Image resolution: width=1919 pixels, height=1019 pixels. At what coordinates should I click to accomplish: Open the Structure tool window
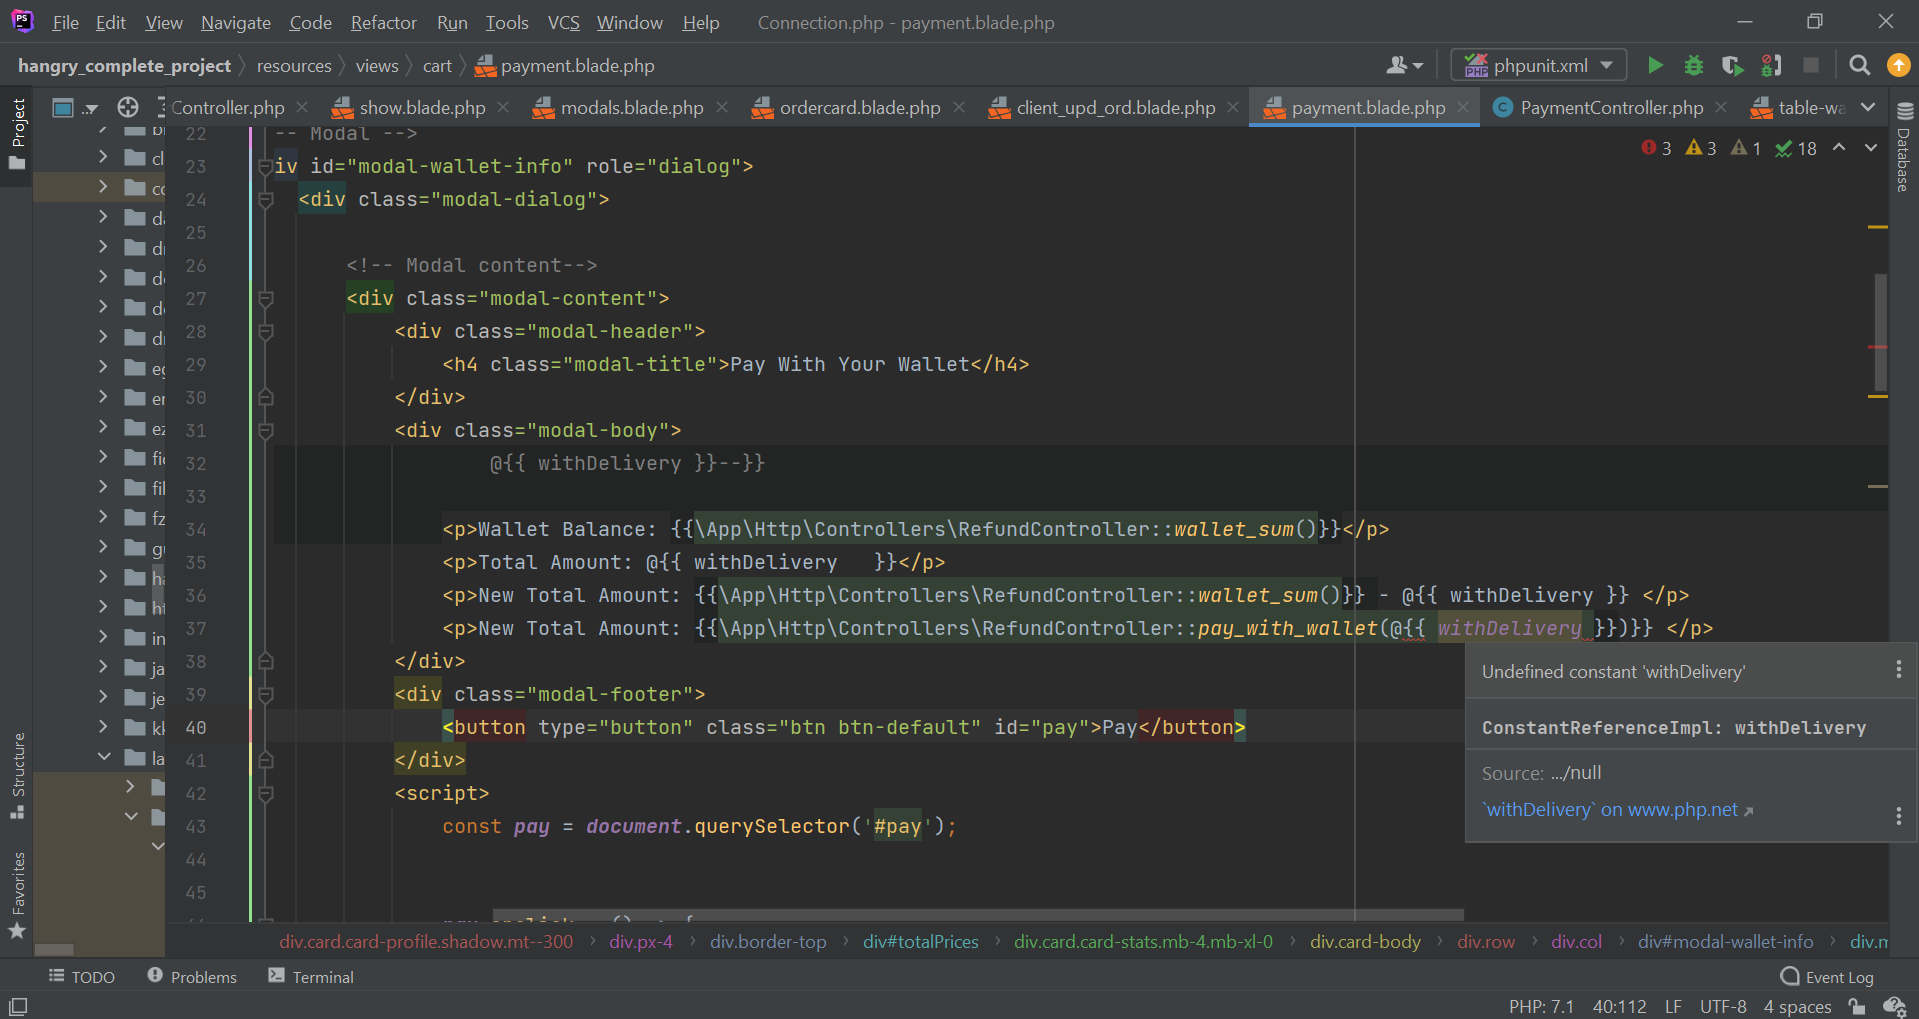click(17, 776)
